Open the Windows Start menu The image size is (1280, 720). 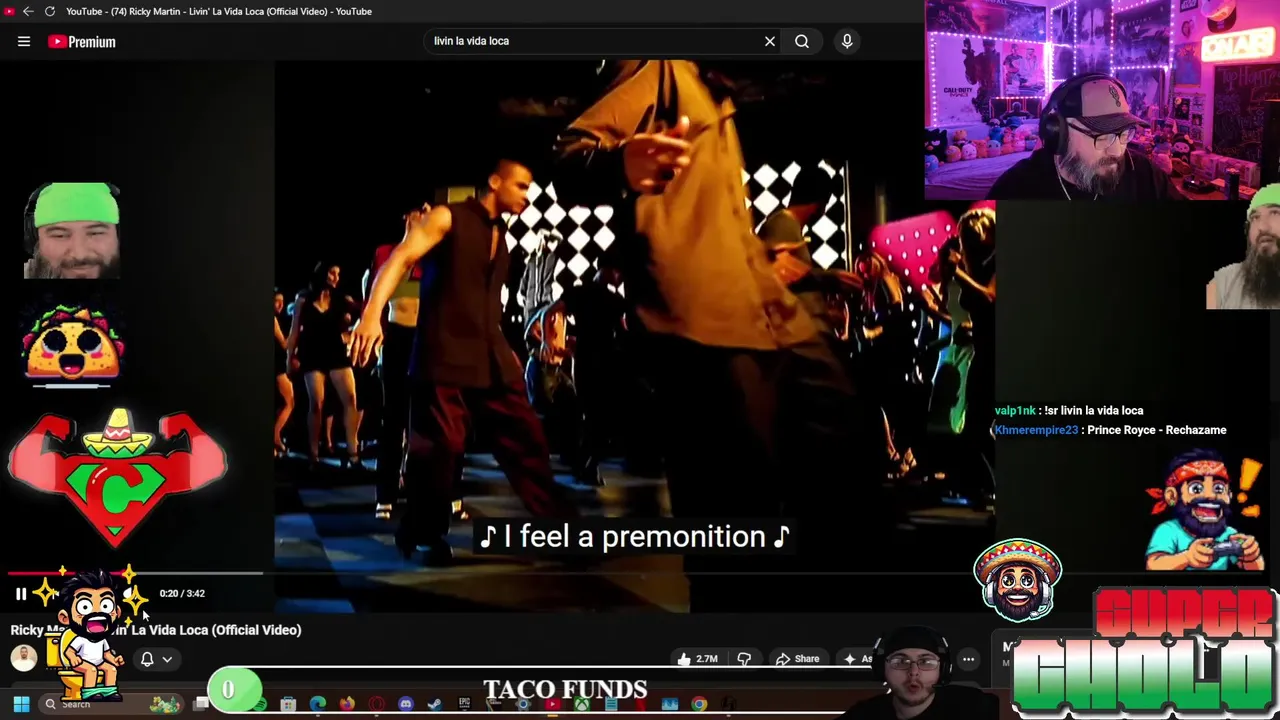pos(21,704)
